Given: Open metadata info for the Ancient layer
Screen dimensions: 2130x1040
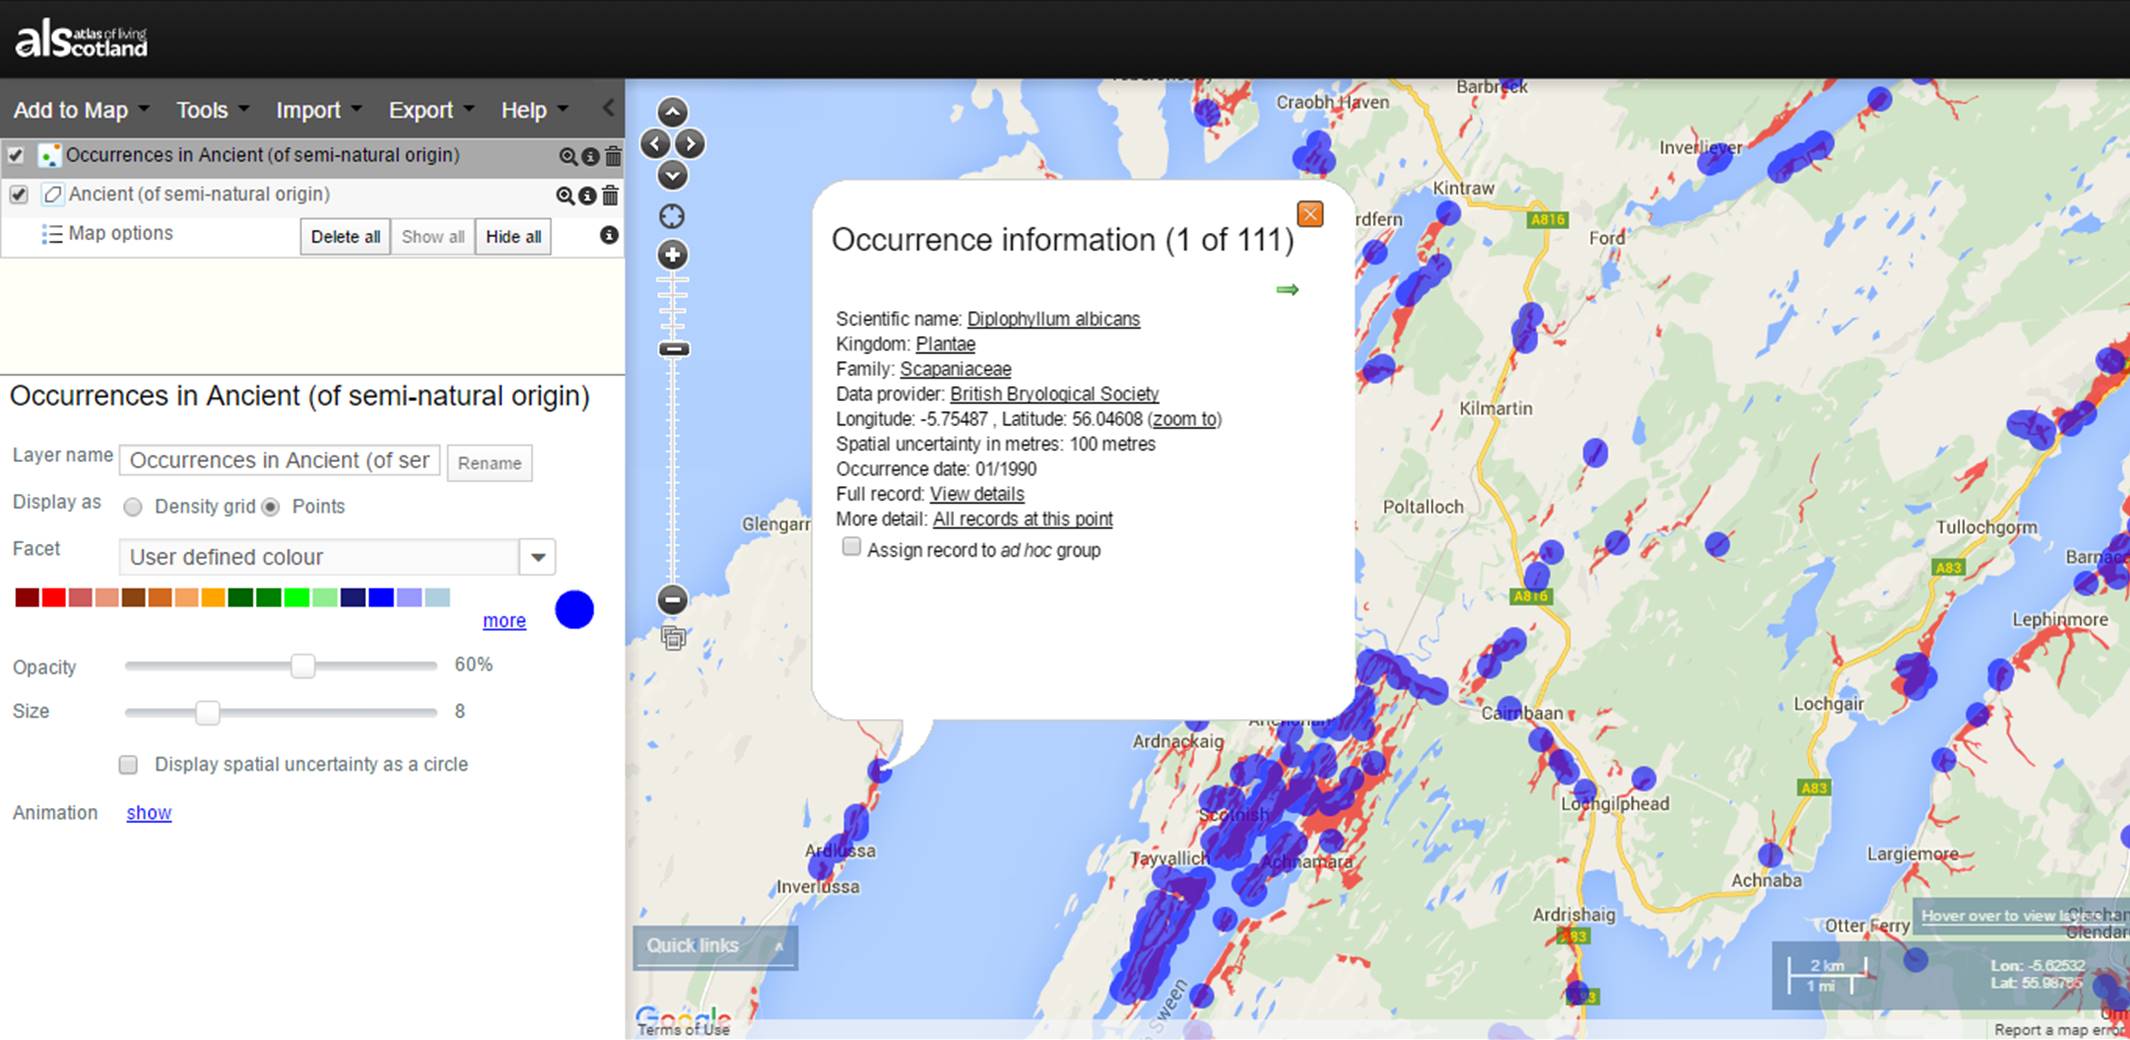Looking at the screenshot, I should click(x=589, y=196).
